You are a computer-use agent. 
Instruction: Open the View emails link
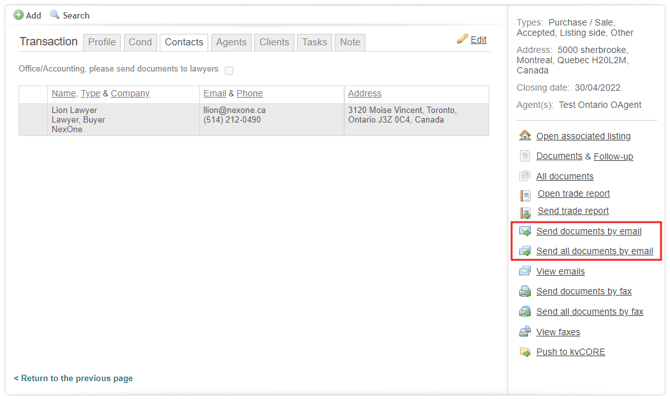click(561, 271)
